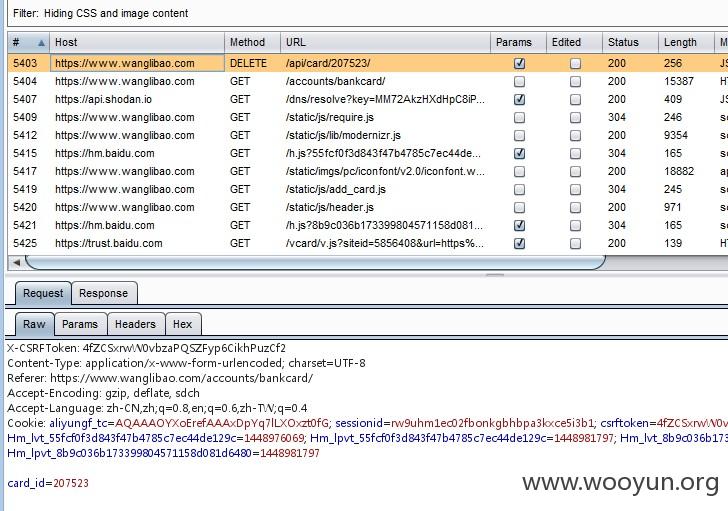Click length value 15387
Image resolution: width=728 pixels, height=511 pixels.
coord(678,81)
